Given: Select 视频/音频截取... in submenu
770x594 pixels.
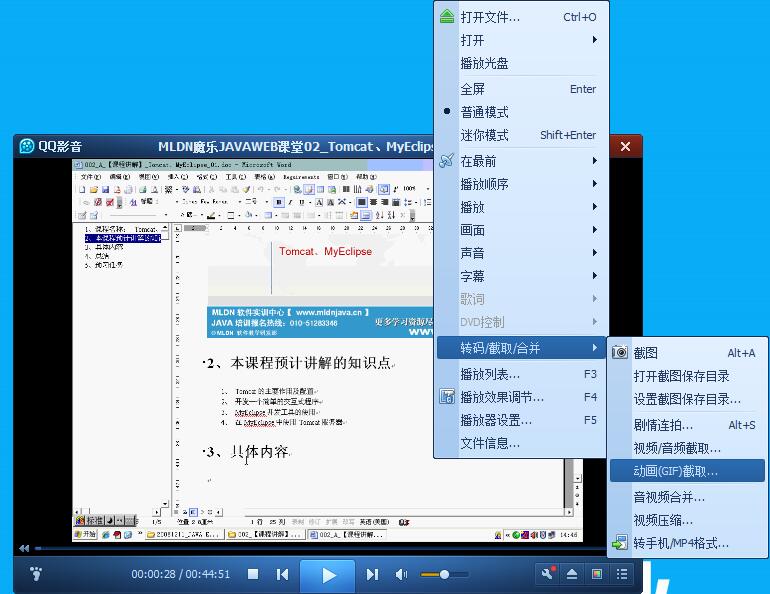Looking at the screenshot, I should pos(687,448).
